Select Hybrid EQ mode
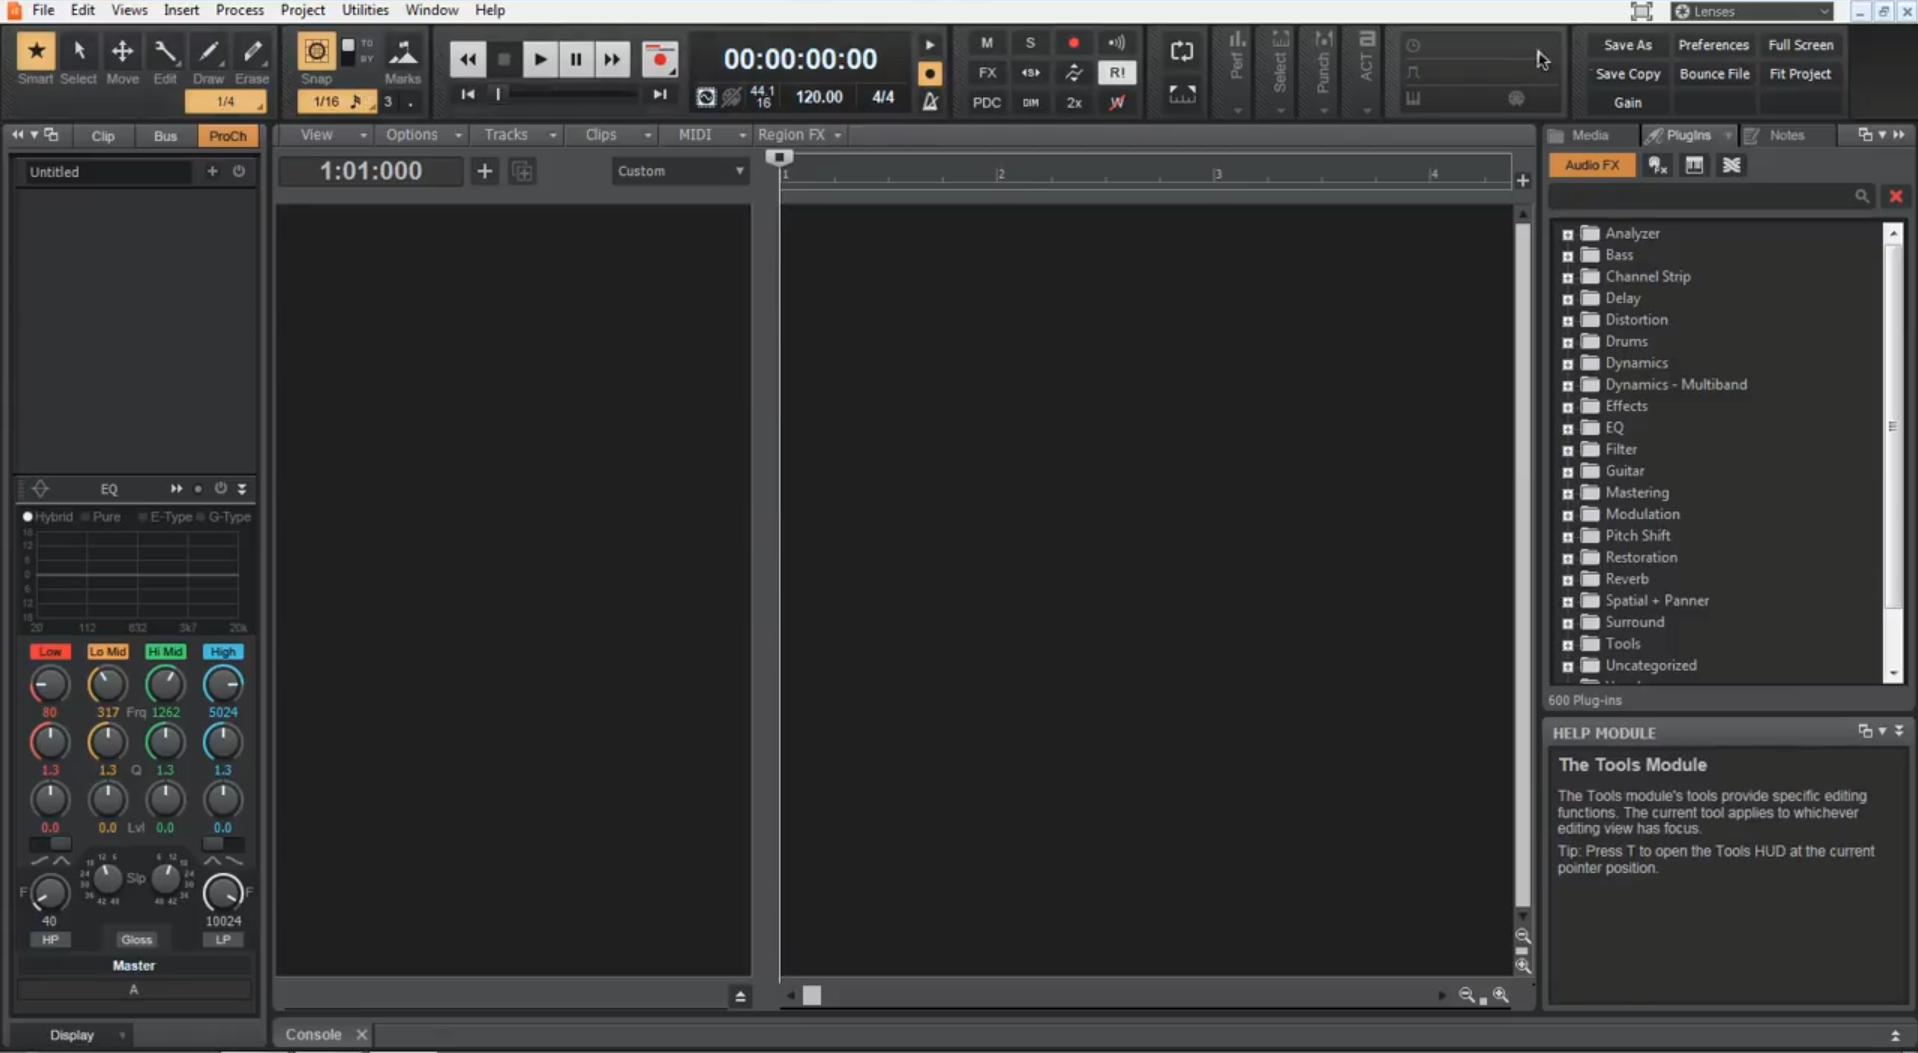 coord(28,517)
